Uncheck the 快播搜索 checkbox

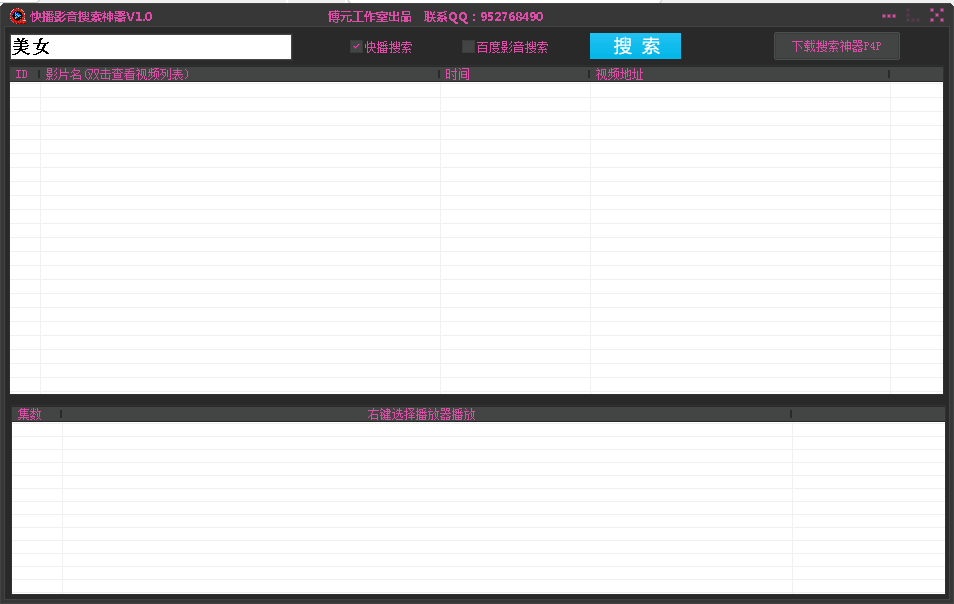point(357,46)
